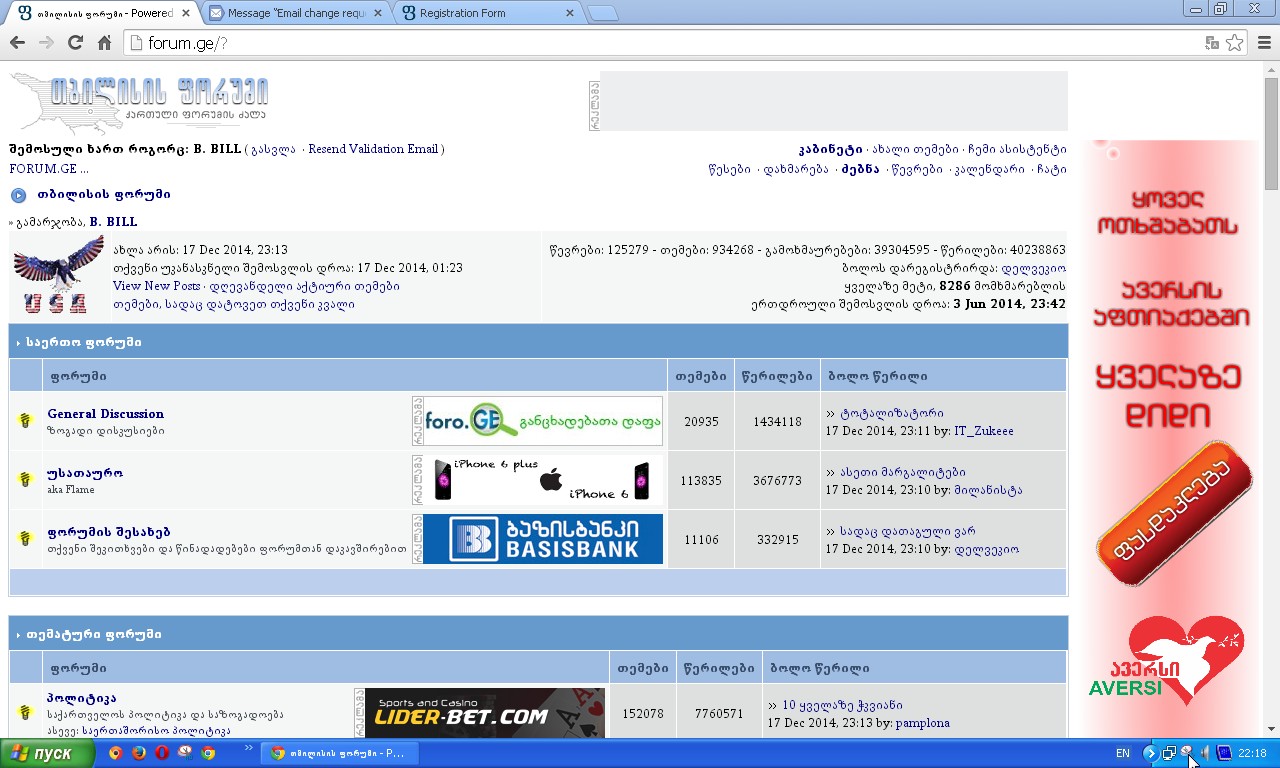1280x768 pixels.
Task: Click the пуск Start button
Action: click(45, 753)
